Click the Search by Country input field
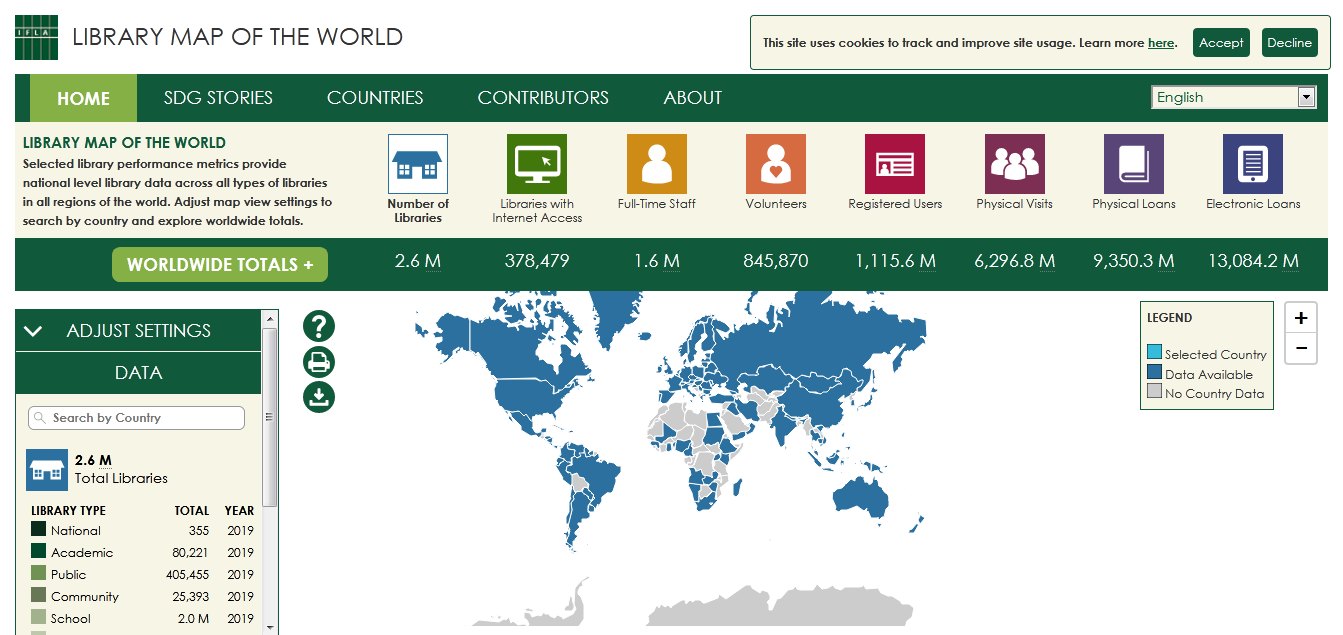 pos(136,418)
